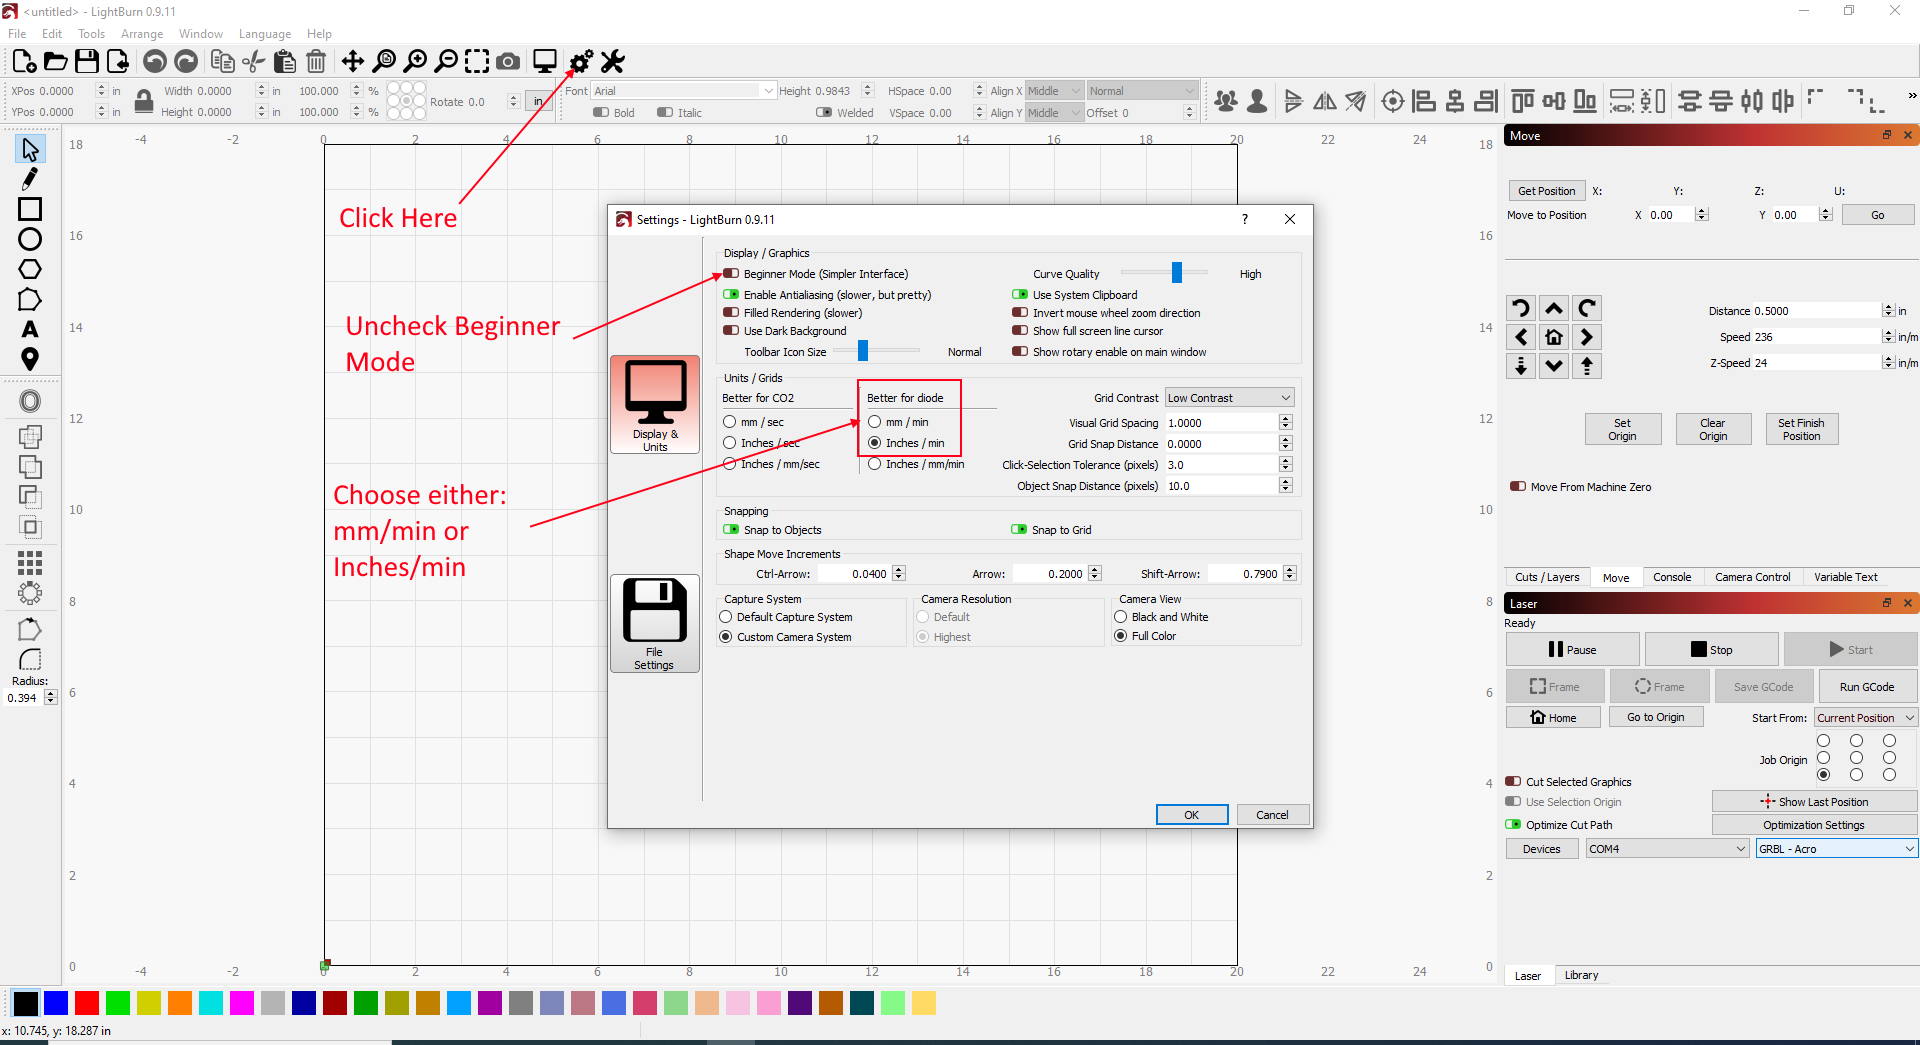The width and height of the screenshot is (1920, 1045).
Task: Adjust the Curve Quality slider
Action: (1176, 272)
